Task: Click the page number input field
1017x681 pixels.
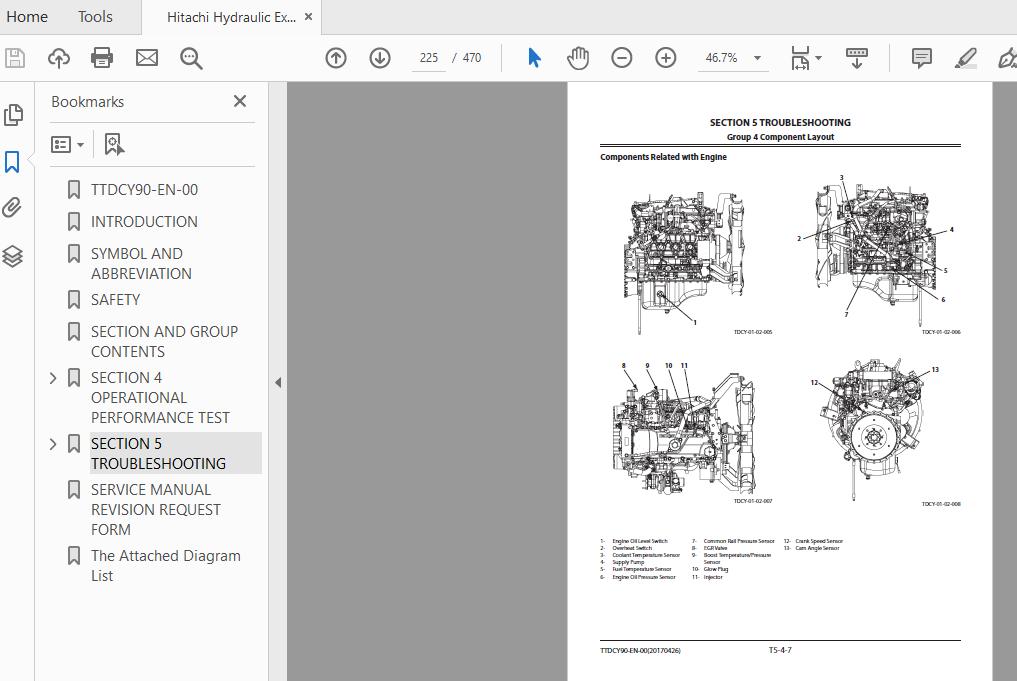Action: 429,58
